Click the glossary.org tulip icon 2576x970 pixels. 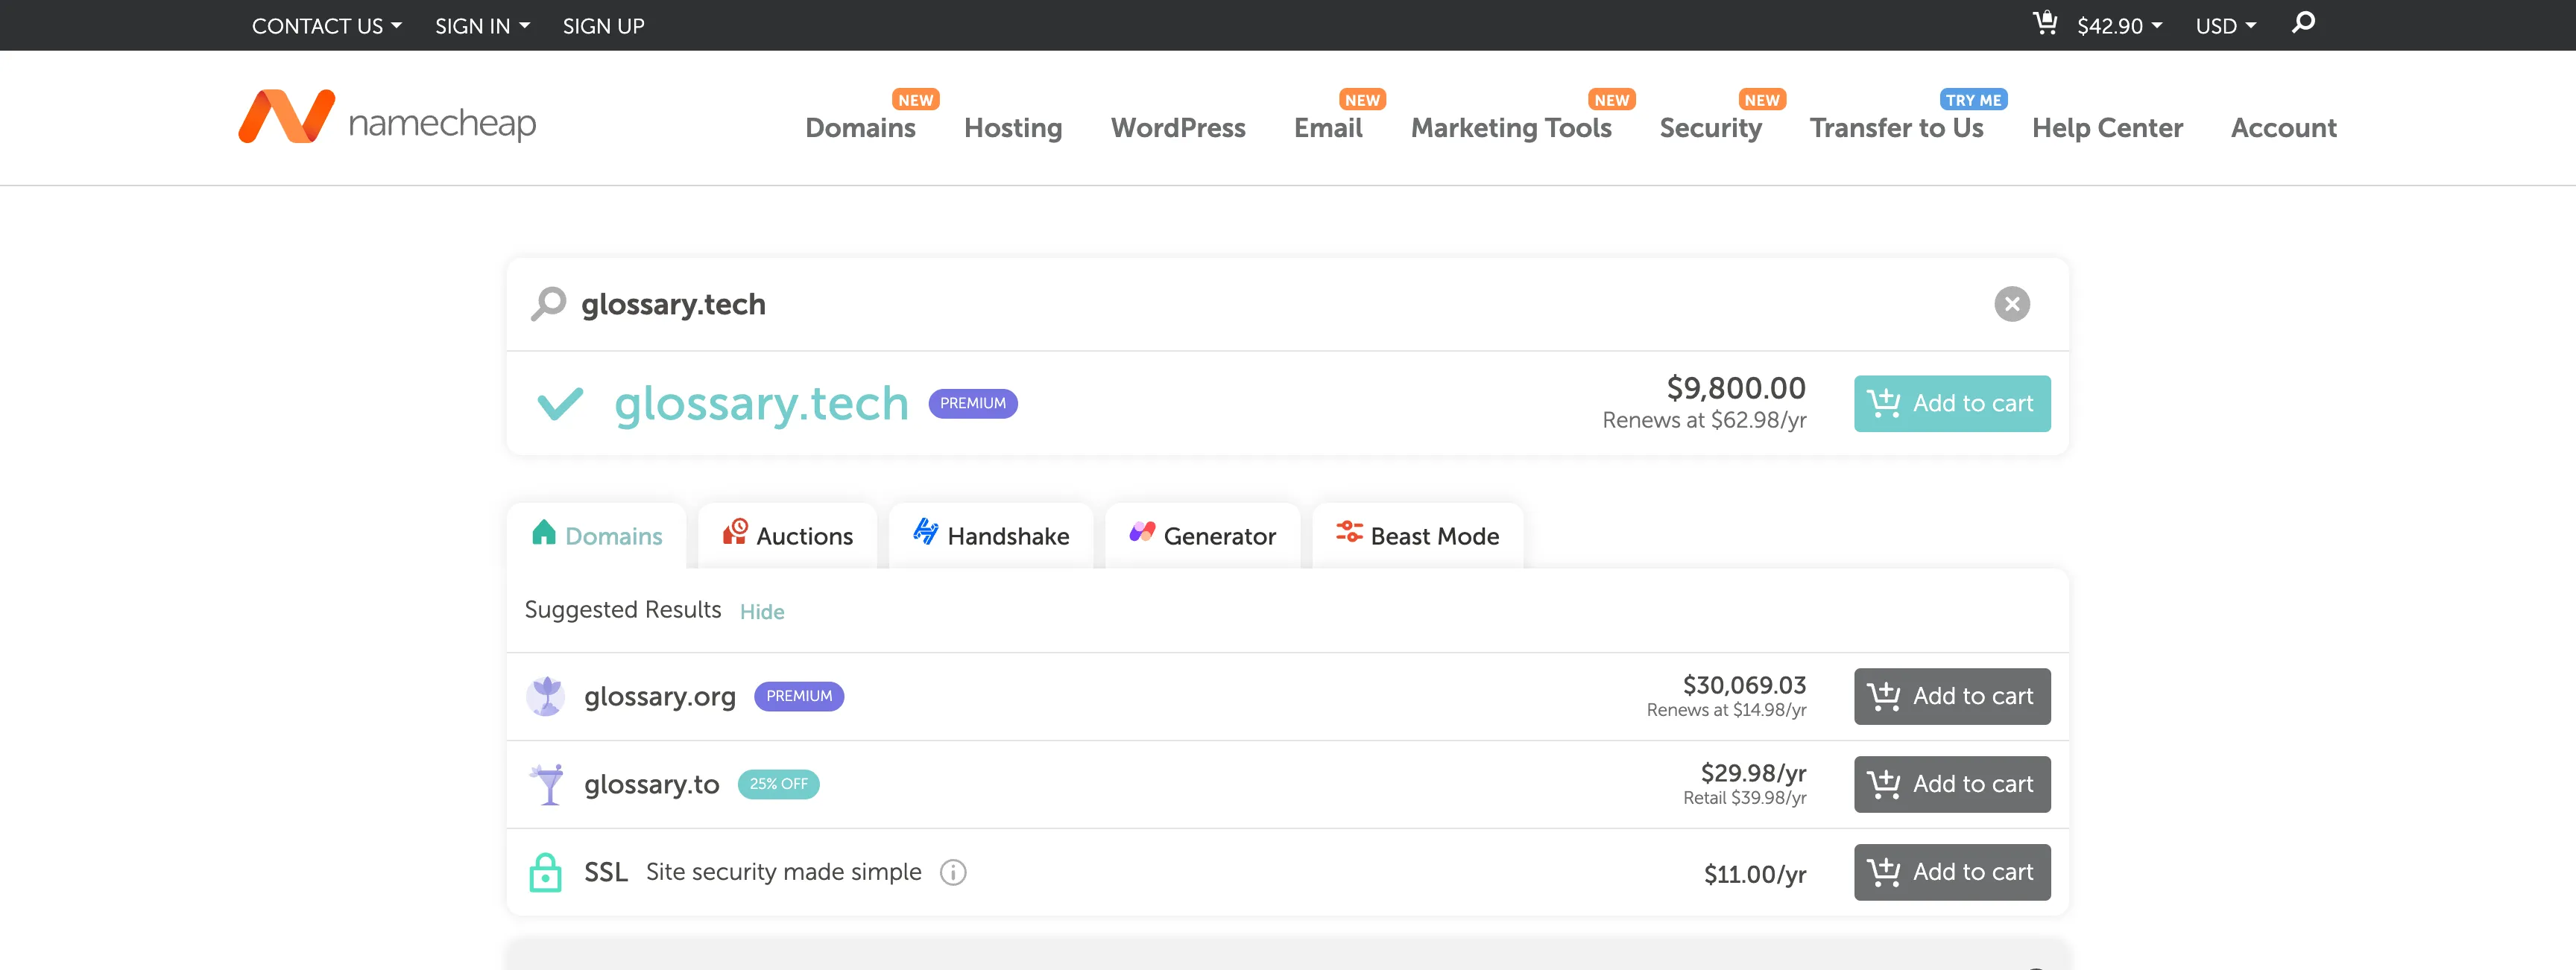[546, 696]
